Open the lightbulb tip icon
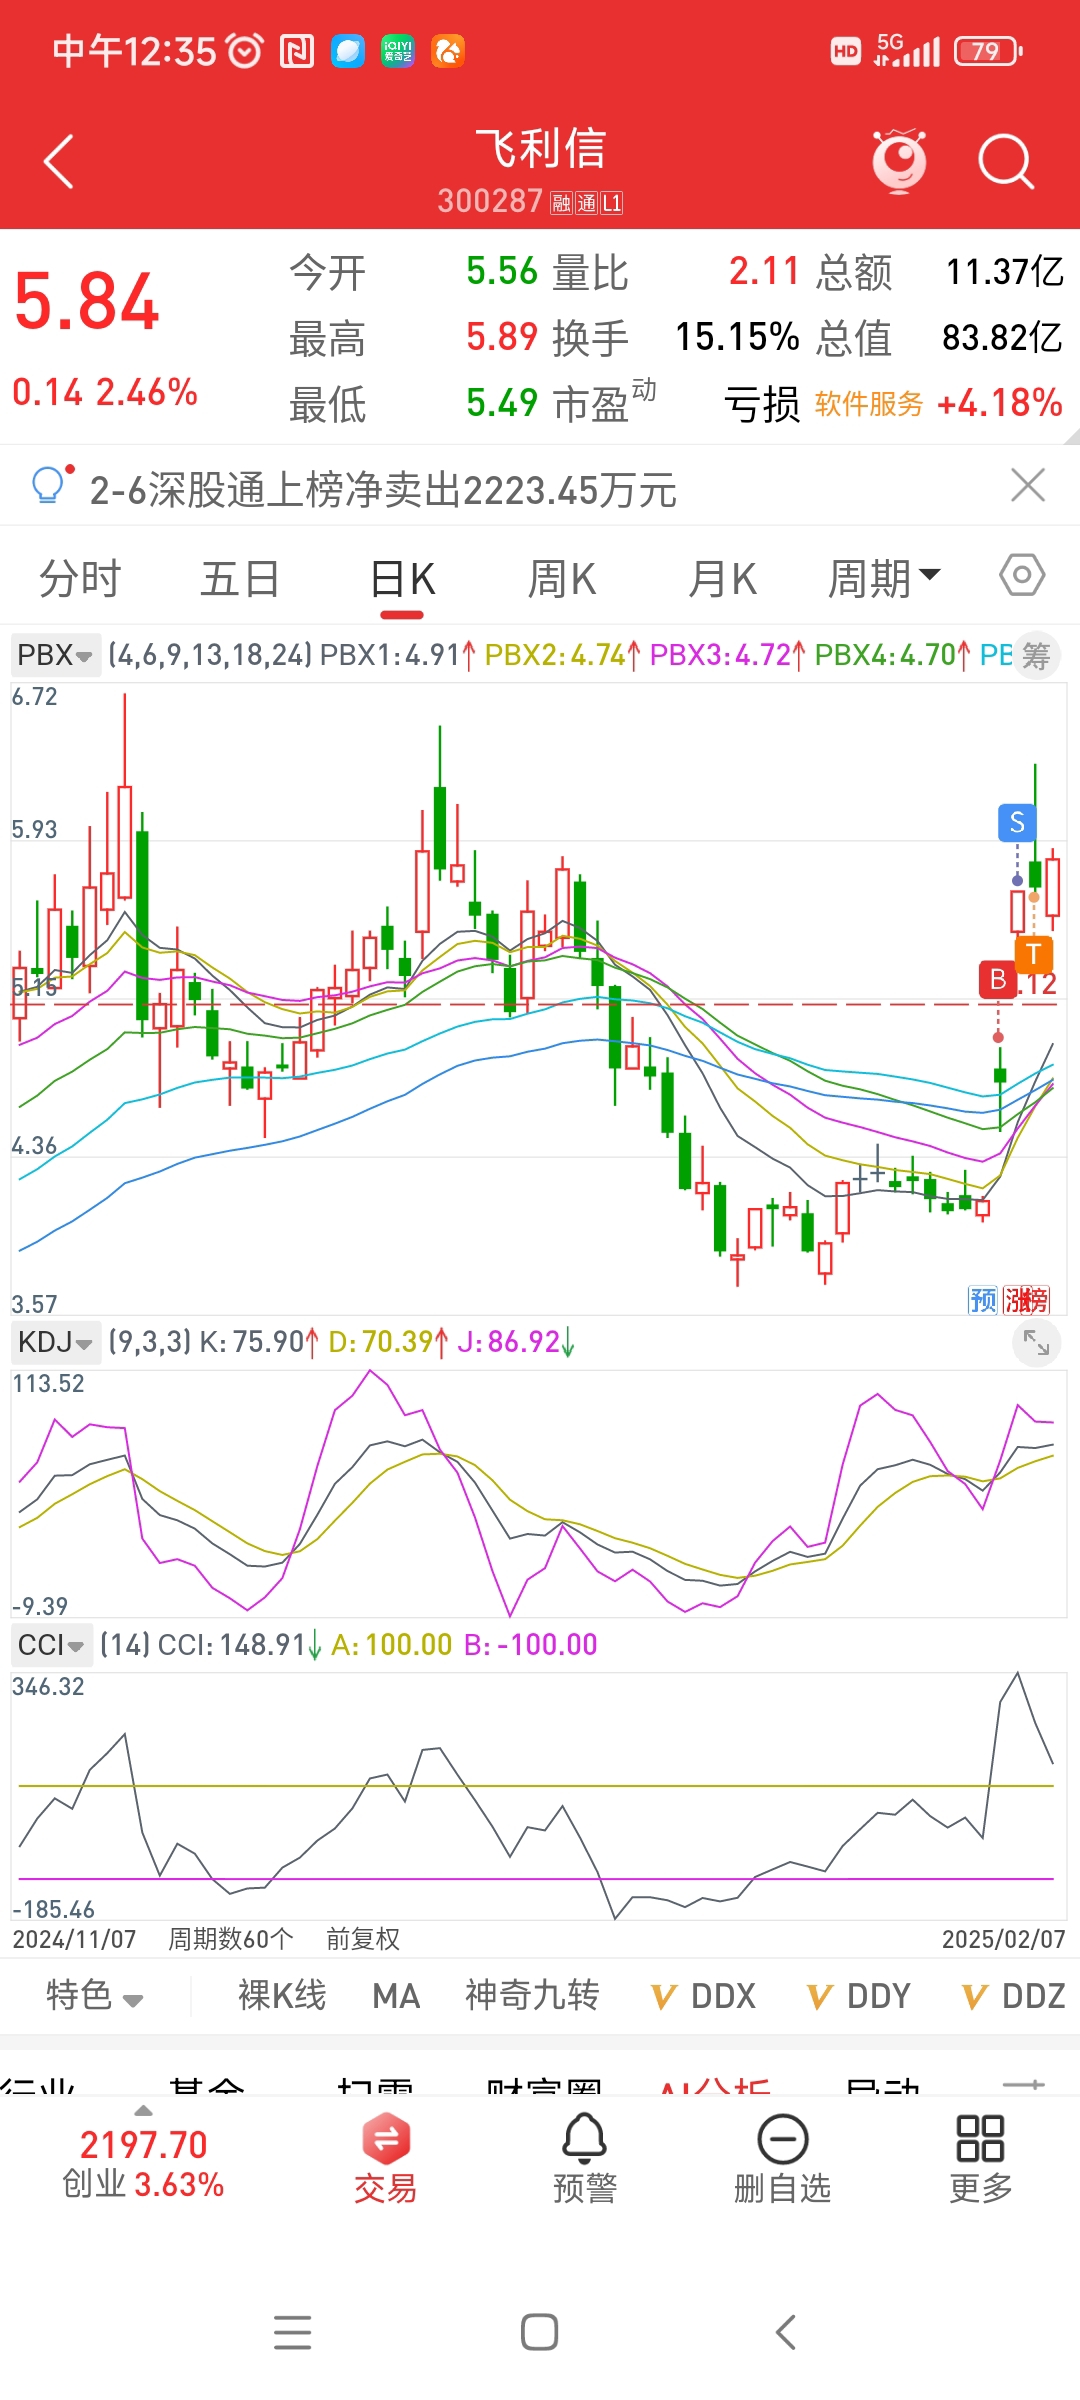The width and height of the screenshot is (1080, 2400). (49, 485)
